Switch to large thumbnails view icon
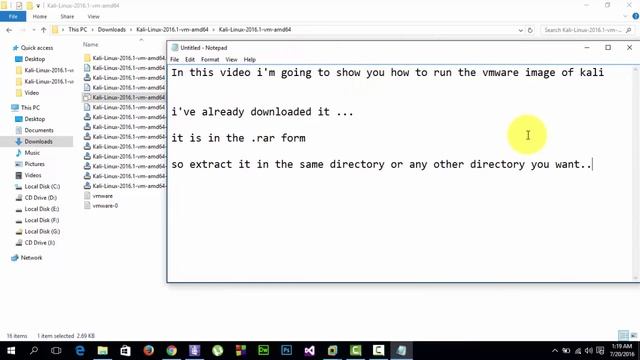The width and height of the screenshot is (640, 360). point(634,336)
